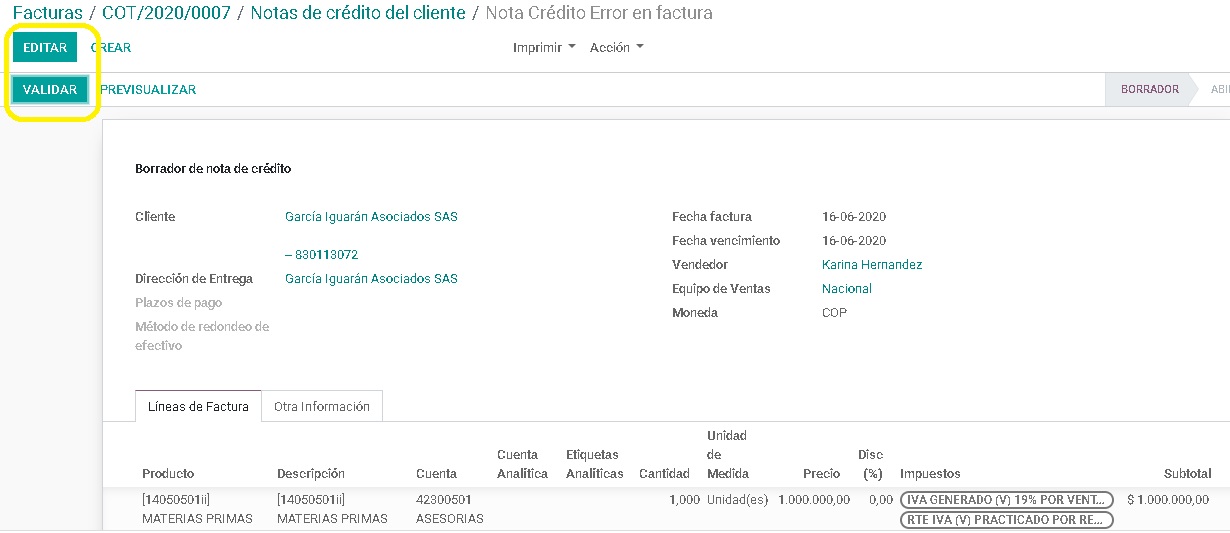This screenshot has width=1230, height=533.
Task: Click the price value 1.000.000,00
Action: coord(814,499)
